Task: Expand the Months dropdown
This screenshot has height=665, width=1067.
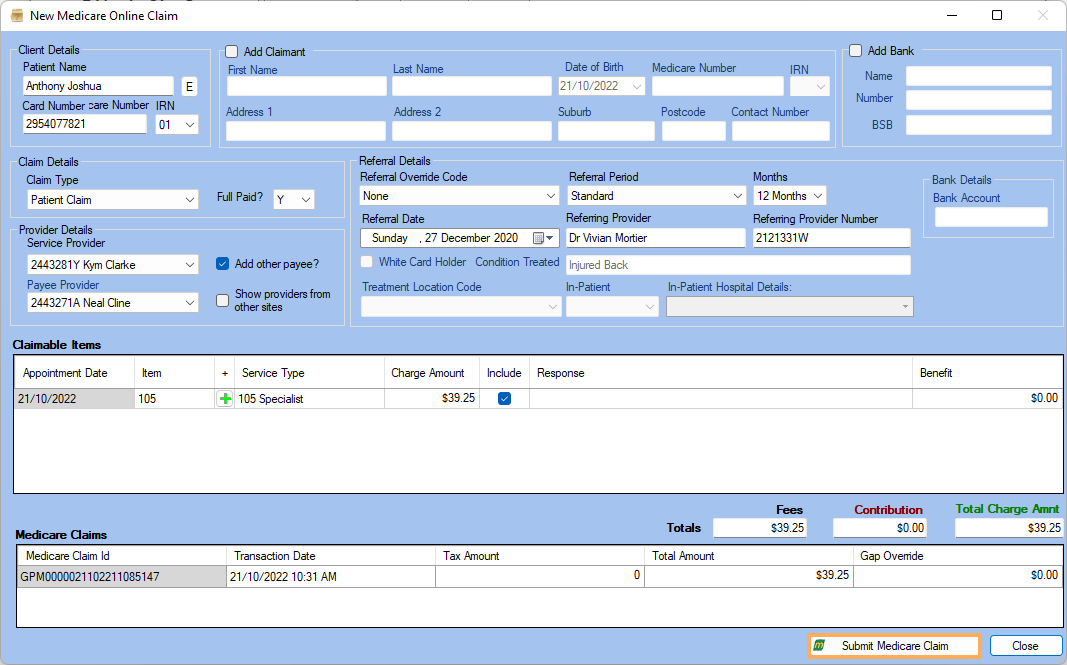Action: tap(818, 196)
